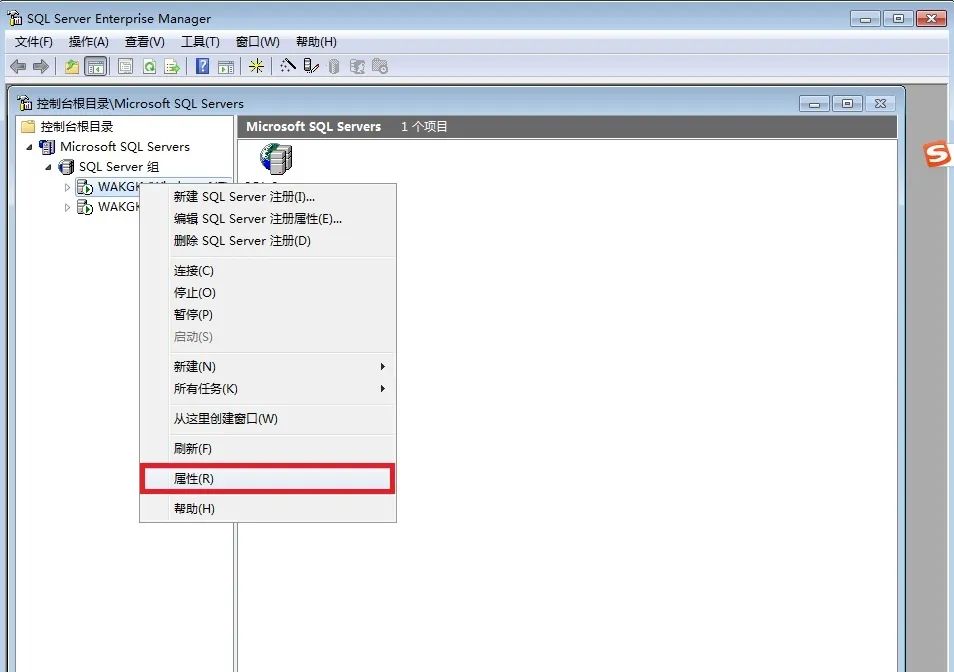Choose 帮助(H) in context menu
Image resolution: width=954 pixels, height=672 pixels.
(268, 508)
